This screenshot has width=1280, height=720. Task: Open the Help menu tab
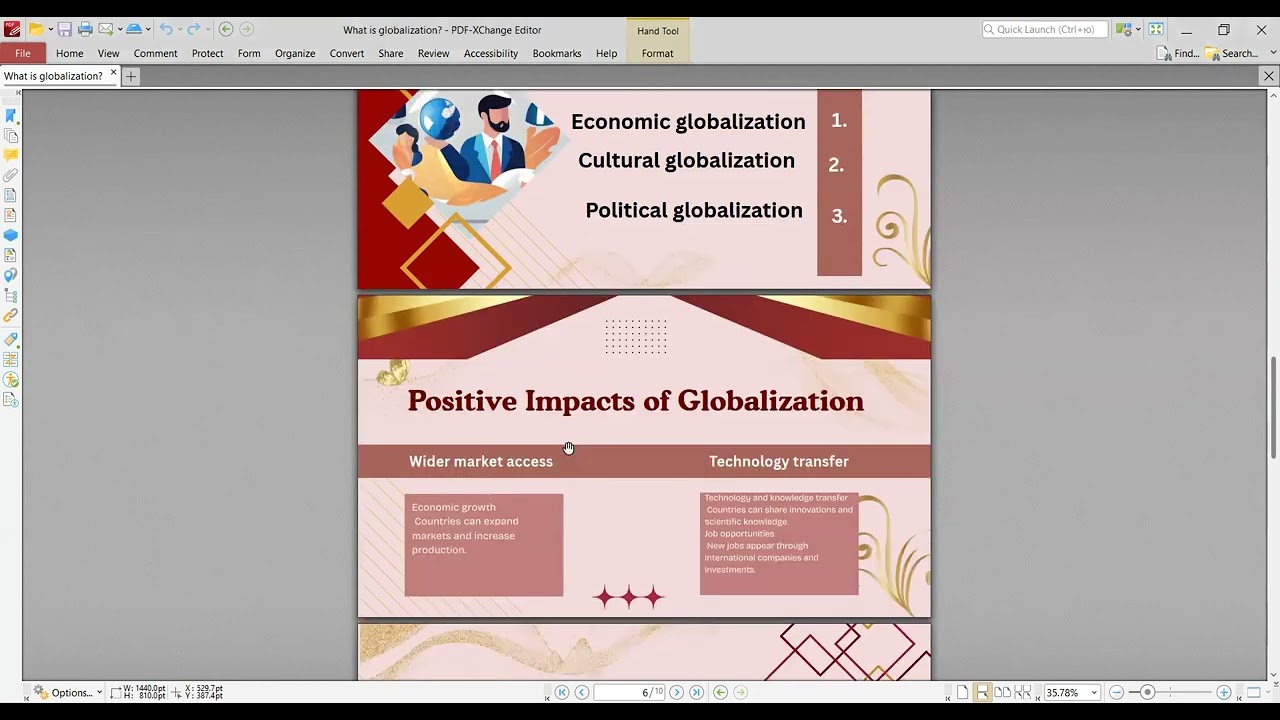tap(606, 53)
